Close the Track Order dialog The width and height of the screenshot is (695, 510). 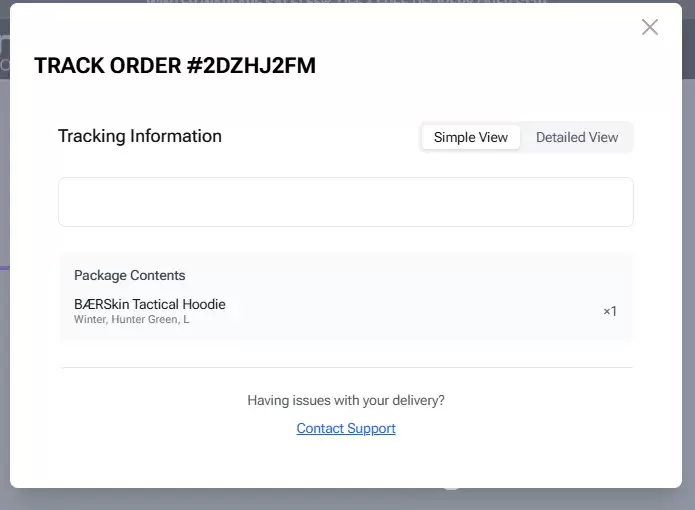[650, 27]
